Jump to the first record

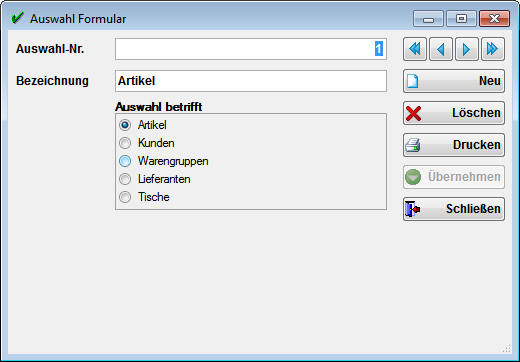[x=415, y=49]
